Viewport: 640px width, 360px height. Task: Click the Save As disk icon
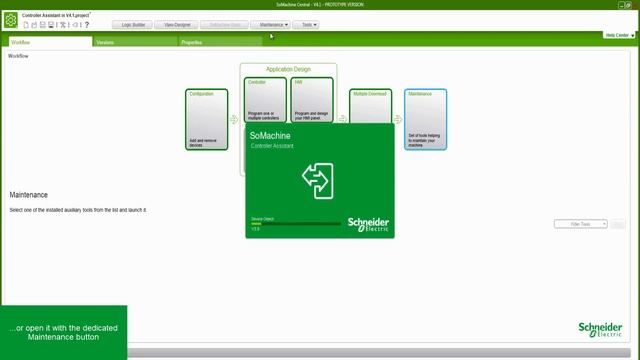(51, 25)
